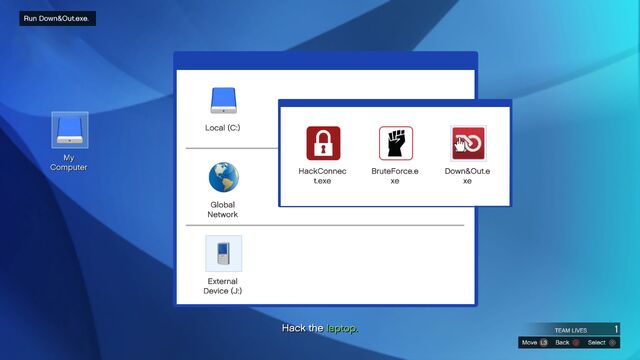Click the Down&Out.exe file name label
The image size is (640, 360).
click(x=467, y=176)
